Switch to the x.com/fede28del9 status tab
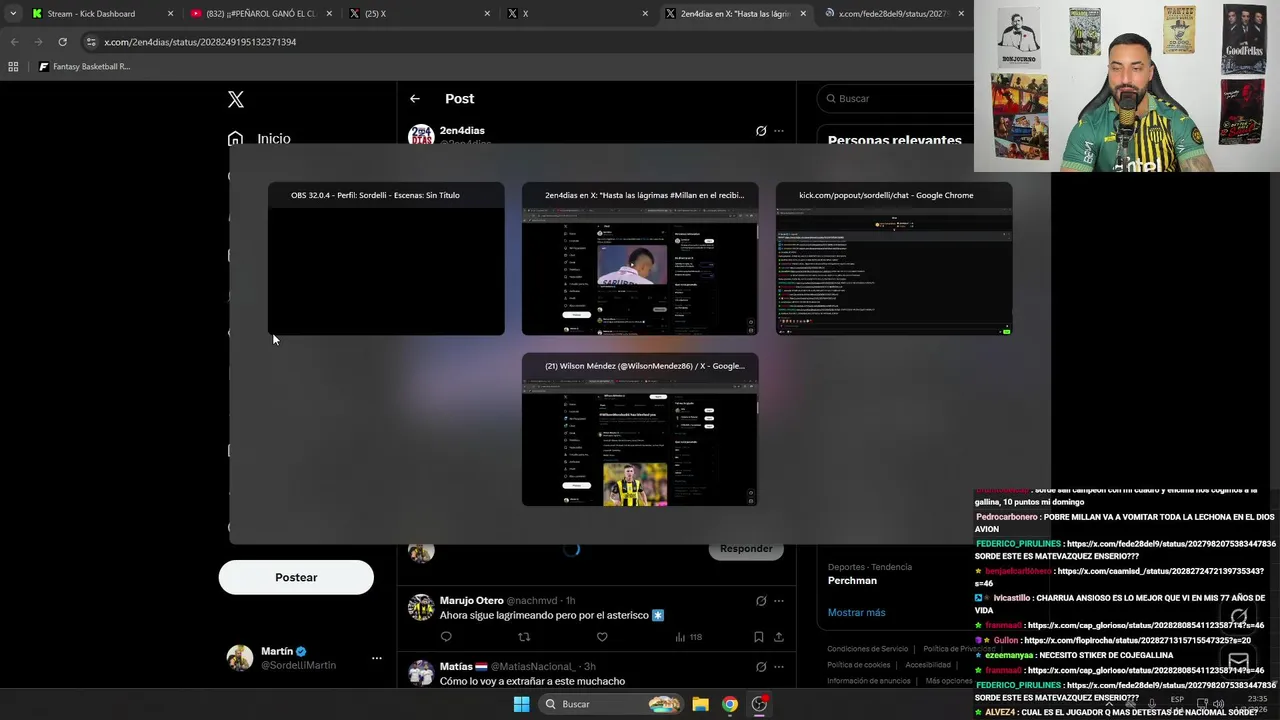The height and width of the screenshot is (720, 1280). coord(896,14)
